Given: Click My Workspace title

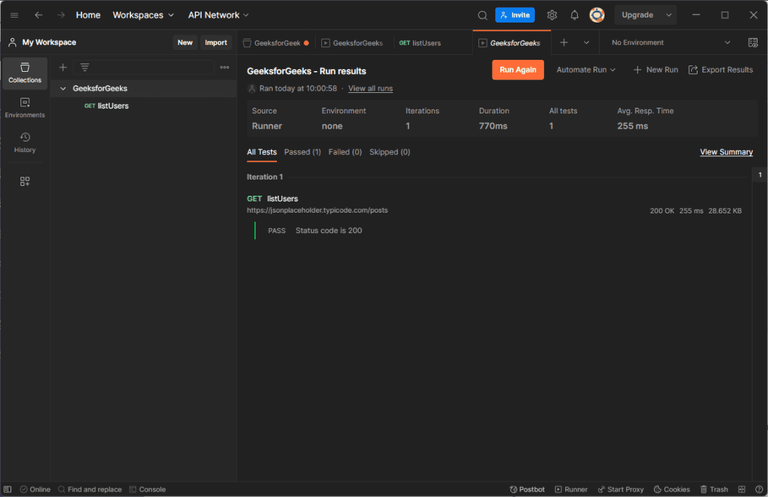Looking at the screenshot, I should [49, 42].
